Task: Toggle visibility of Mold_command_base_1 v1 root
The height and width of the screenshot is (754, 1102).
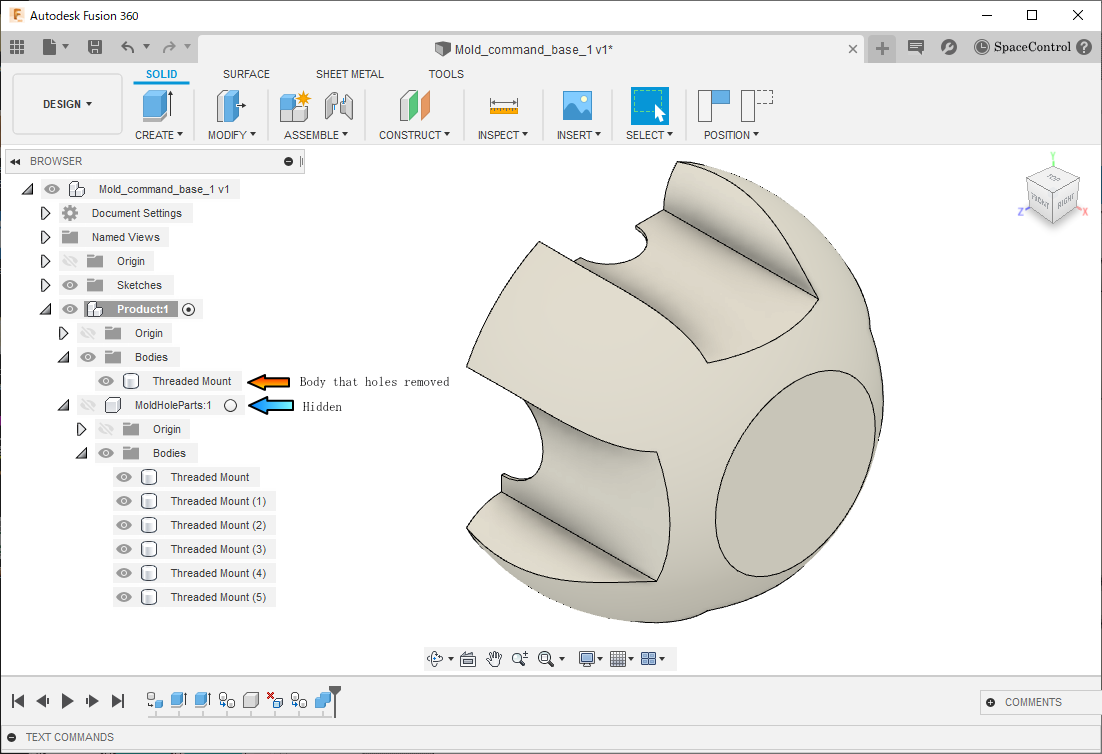Action: tap(51, 189)
